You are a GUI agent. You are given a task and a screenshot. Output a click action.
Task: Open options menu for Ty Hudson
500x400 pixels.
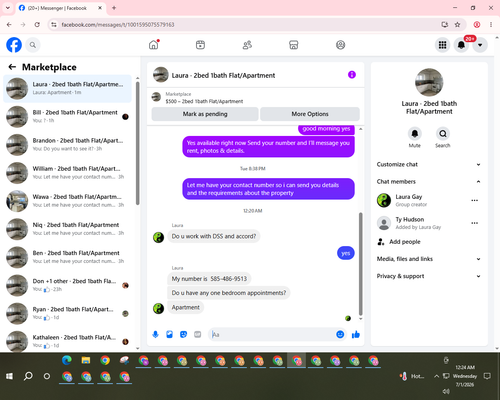475,223
